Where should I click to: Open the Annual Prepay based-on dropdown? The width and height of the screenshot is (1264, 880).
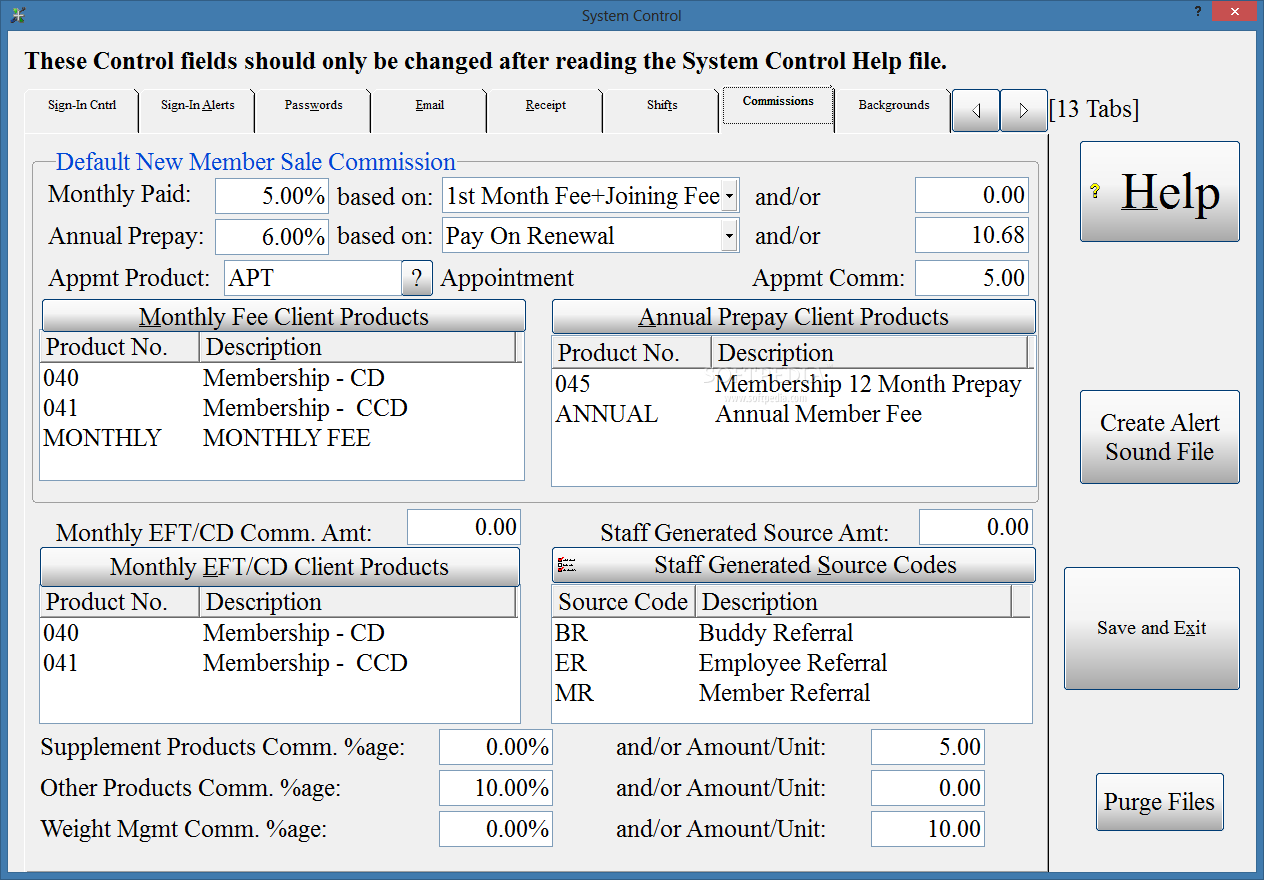[x=729, y=237]
